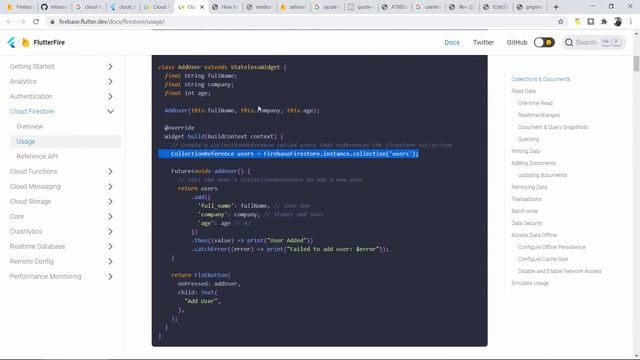Viewport: 640px width, 360px height.
Task: Select the Usage sidebar item
Action: click(x=65, y=142)
